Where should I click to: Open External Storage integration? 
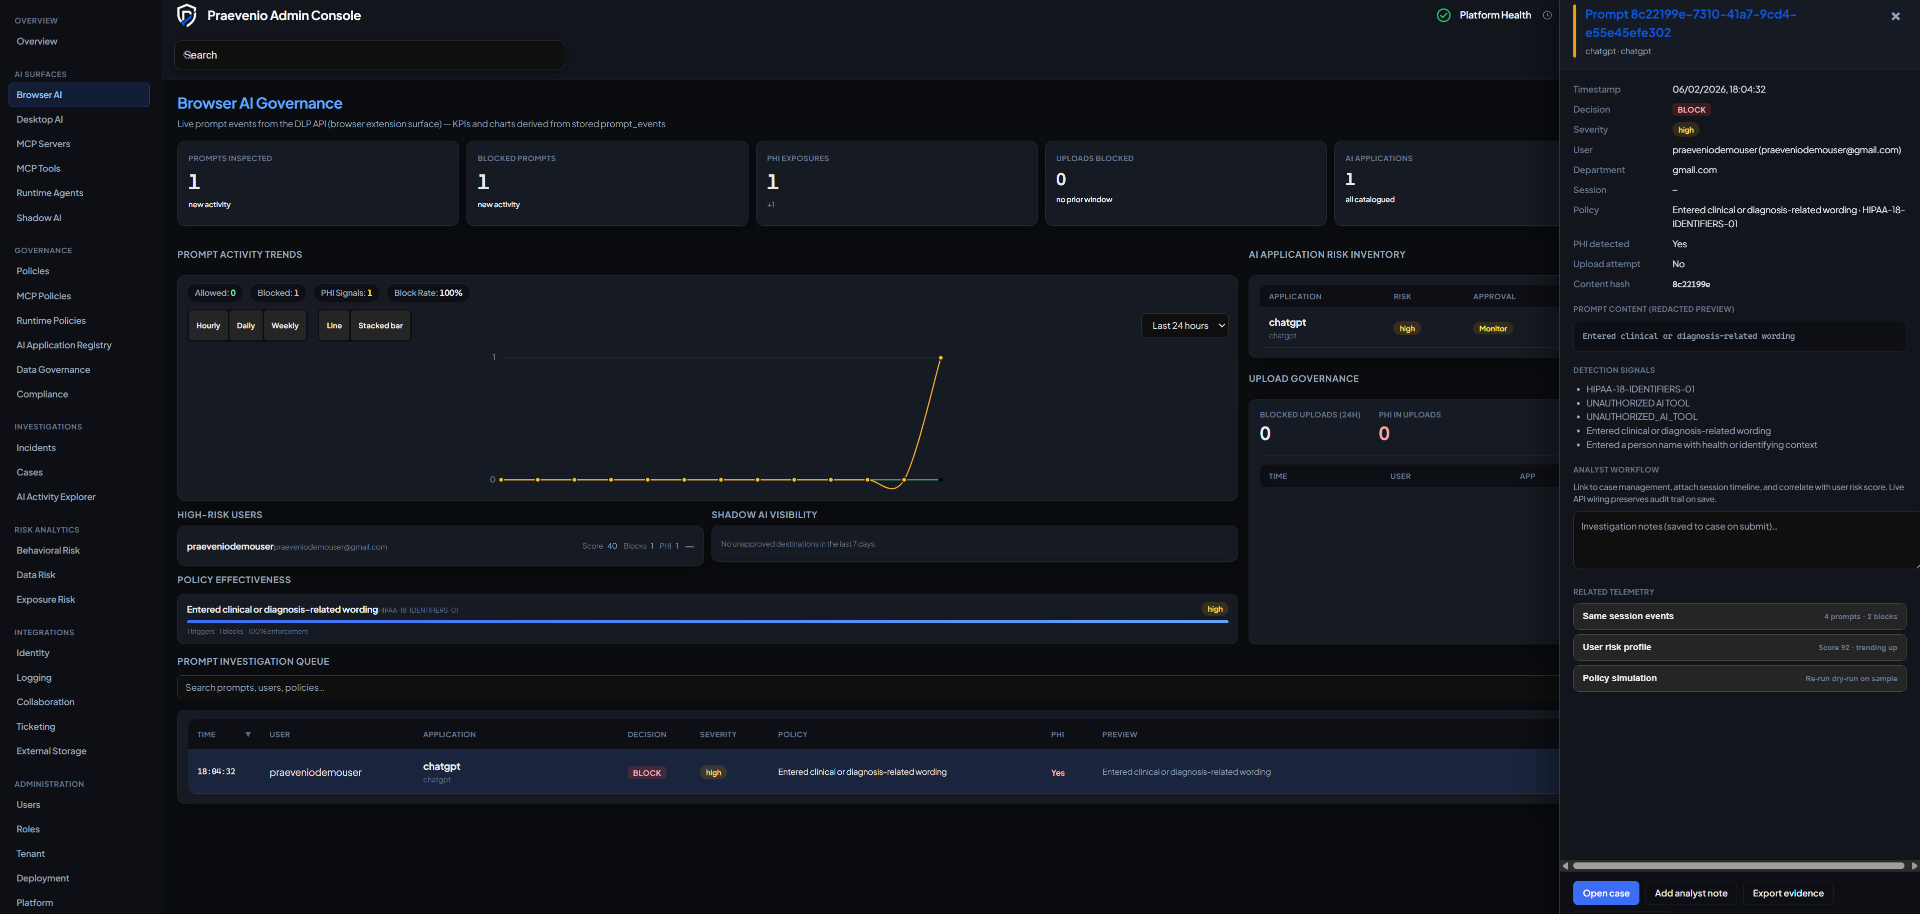51,751
